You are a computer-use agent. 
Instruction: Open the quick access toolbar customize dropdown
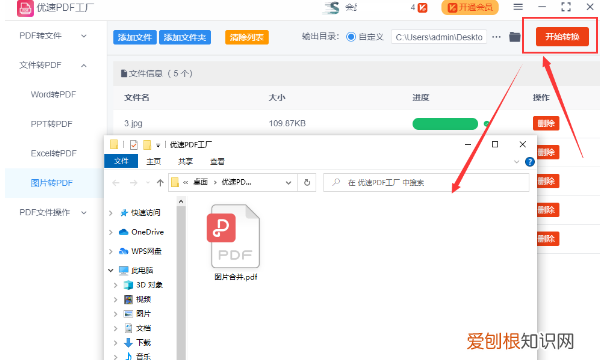coord(158,145)
